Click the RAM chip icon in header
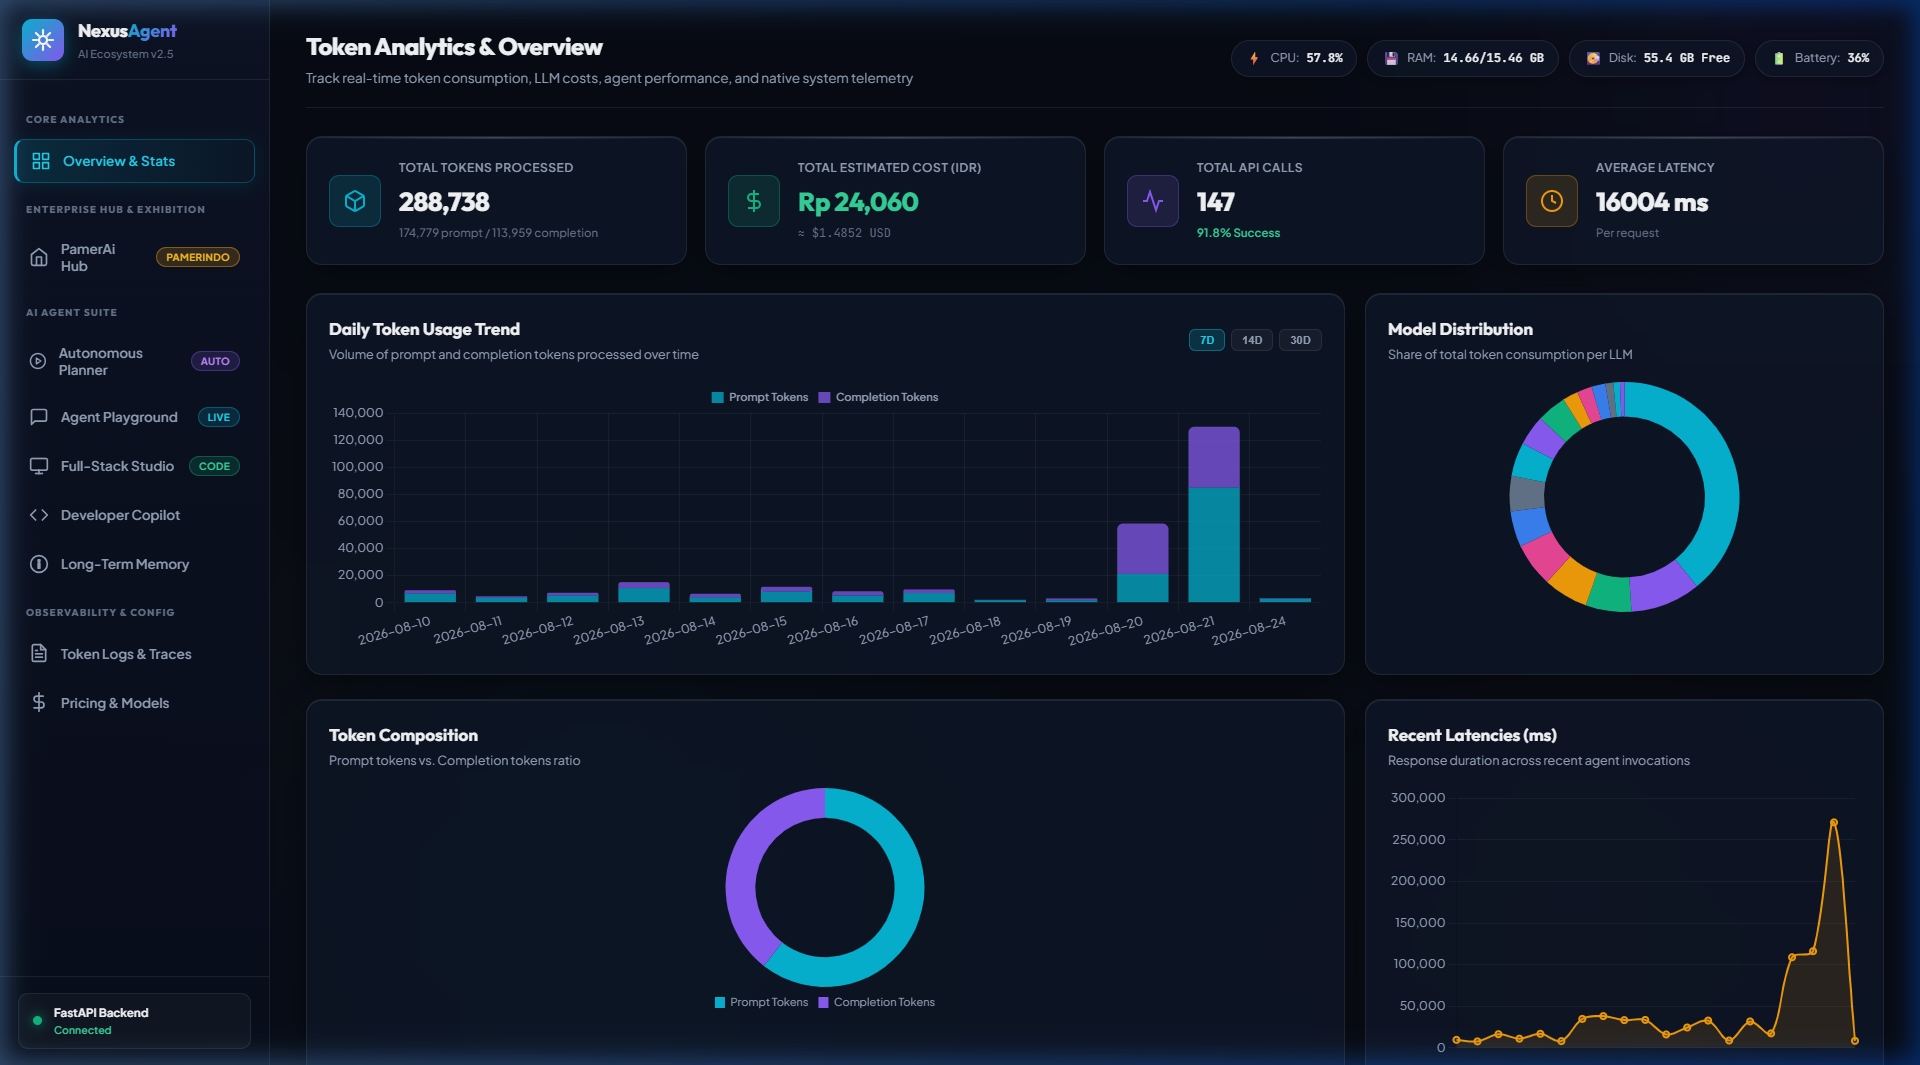Image resolution: width=1920 pixels, height=1065 pixels. (1391, 58)
